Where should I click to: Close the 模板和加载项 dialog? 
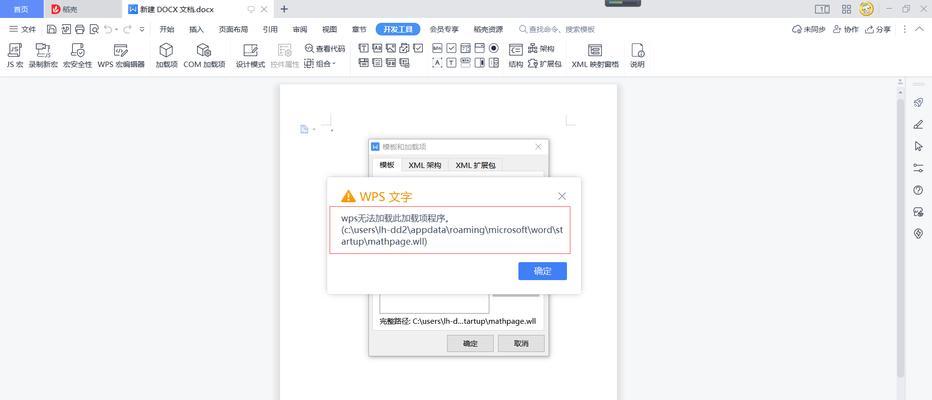(539, 147)
